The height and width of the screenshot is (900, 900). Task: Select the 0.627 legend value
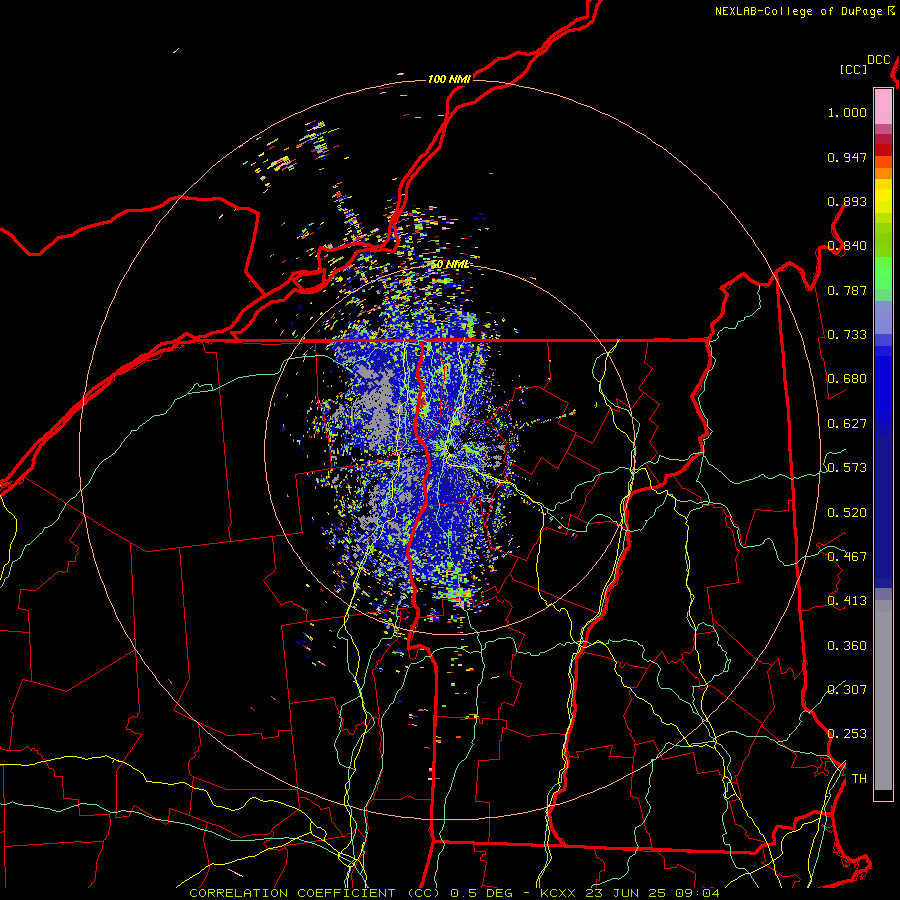tap(847, 424)
